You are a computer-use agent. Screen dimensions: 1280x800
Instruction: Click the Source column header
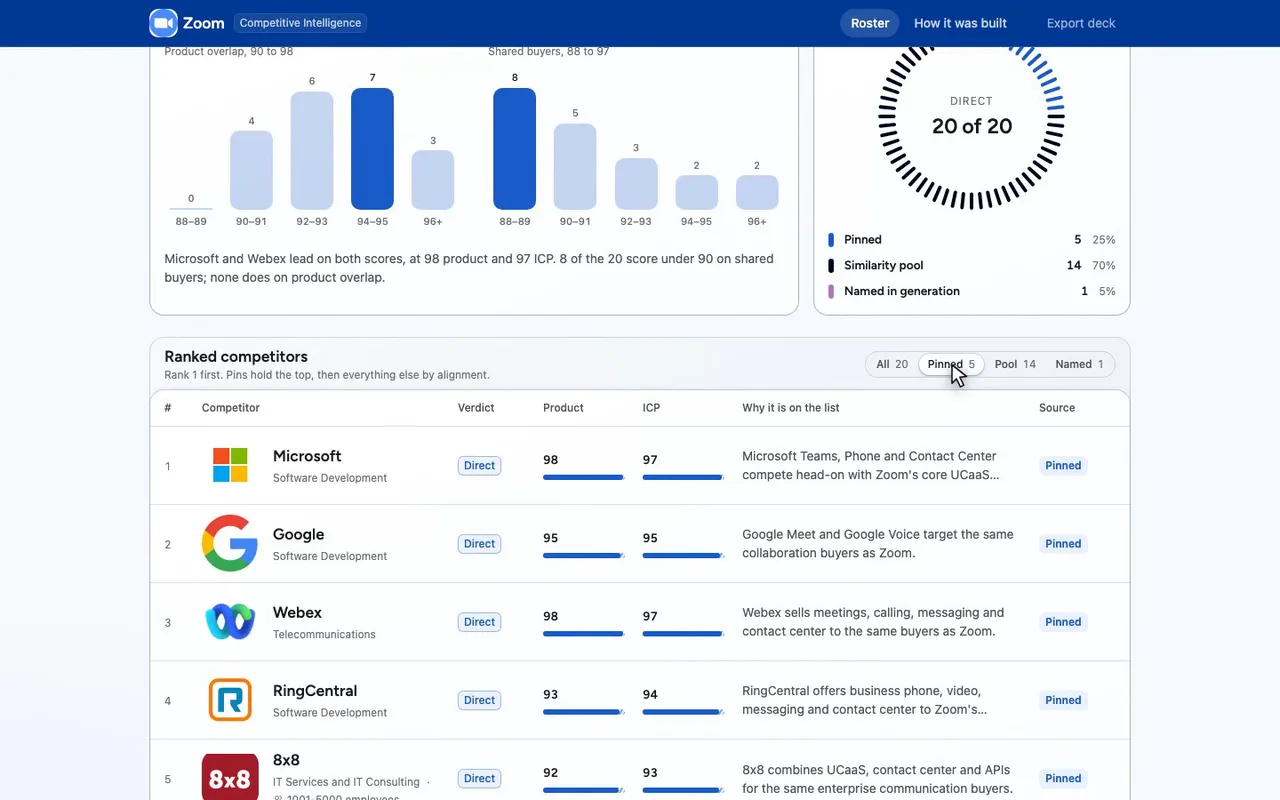[1057, 408]
